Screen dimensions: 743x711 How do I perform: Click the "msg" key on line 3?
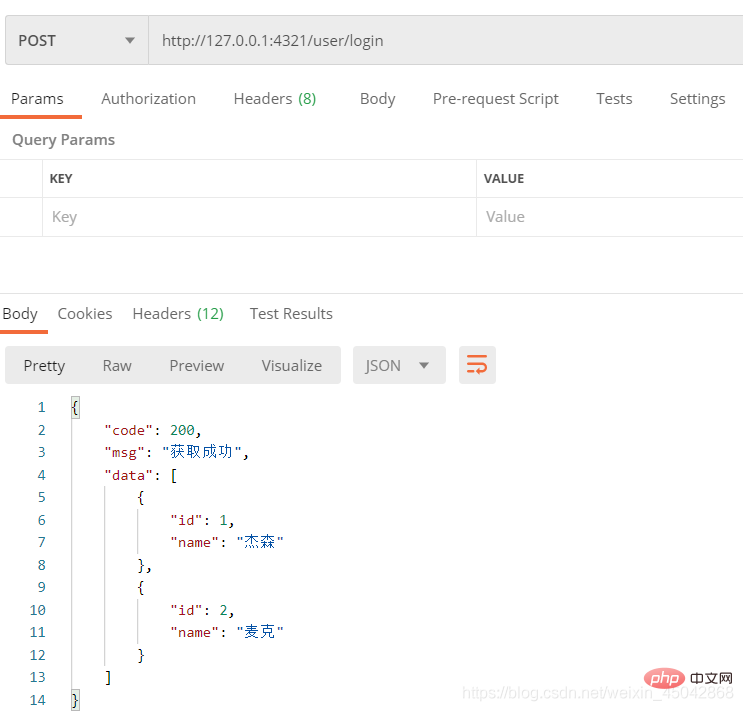pos(125,453)
